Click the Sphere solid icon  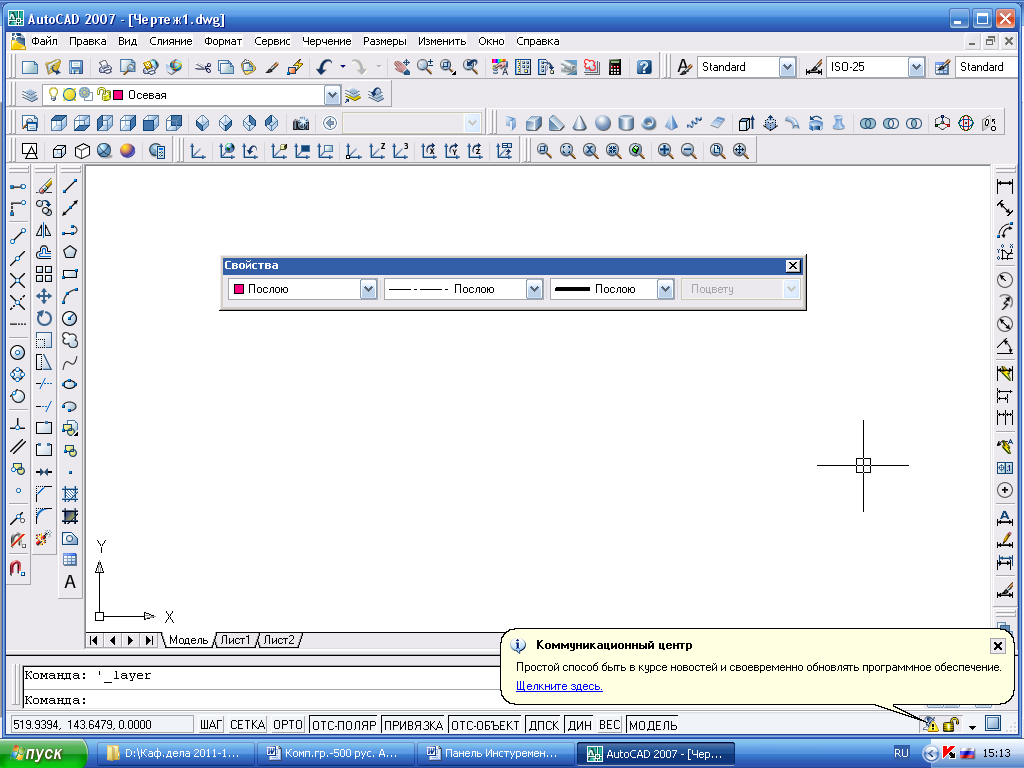pos(603,123)
